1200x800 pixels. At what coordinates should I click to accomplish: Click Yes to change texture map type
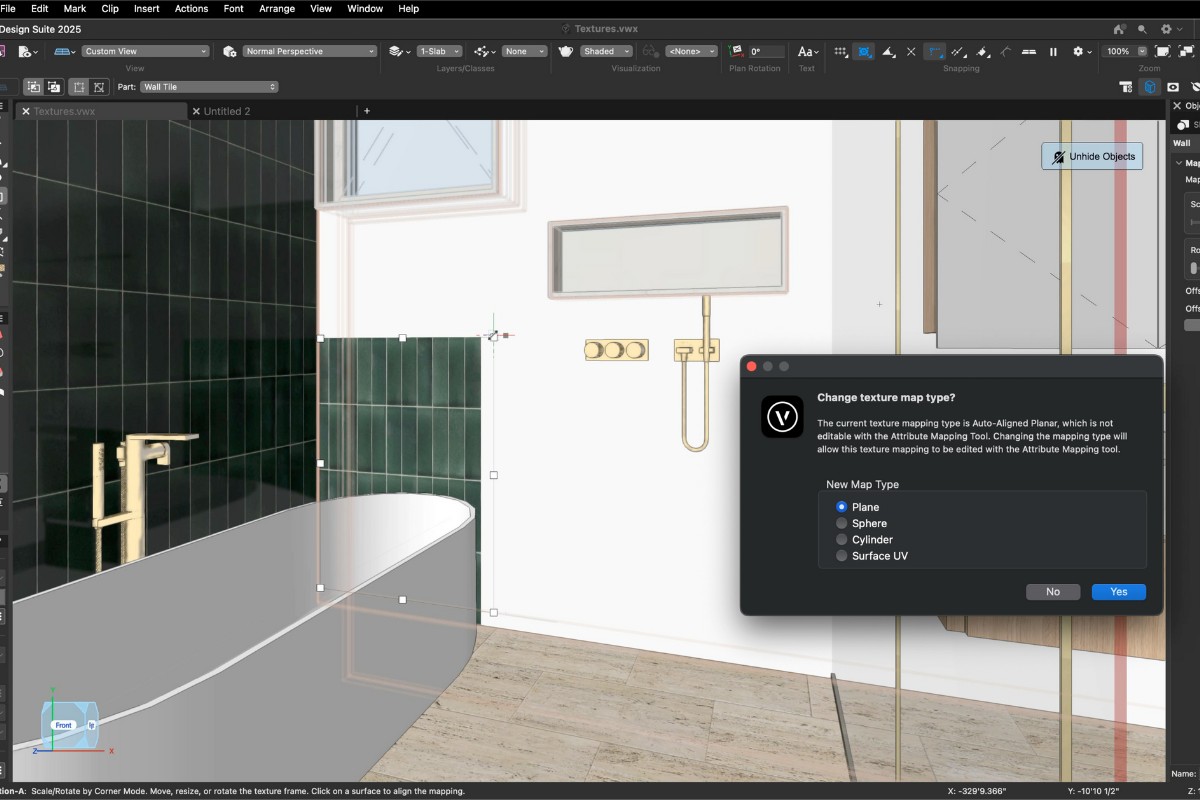[1118, 591]
